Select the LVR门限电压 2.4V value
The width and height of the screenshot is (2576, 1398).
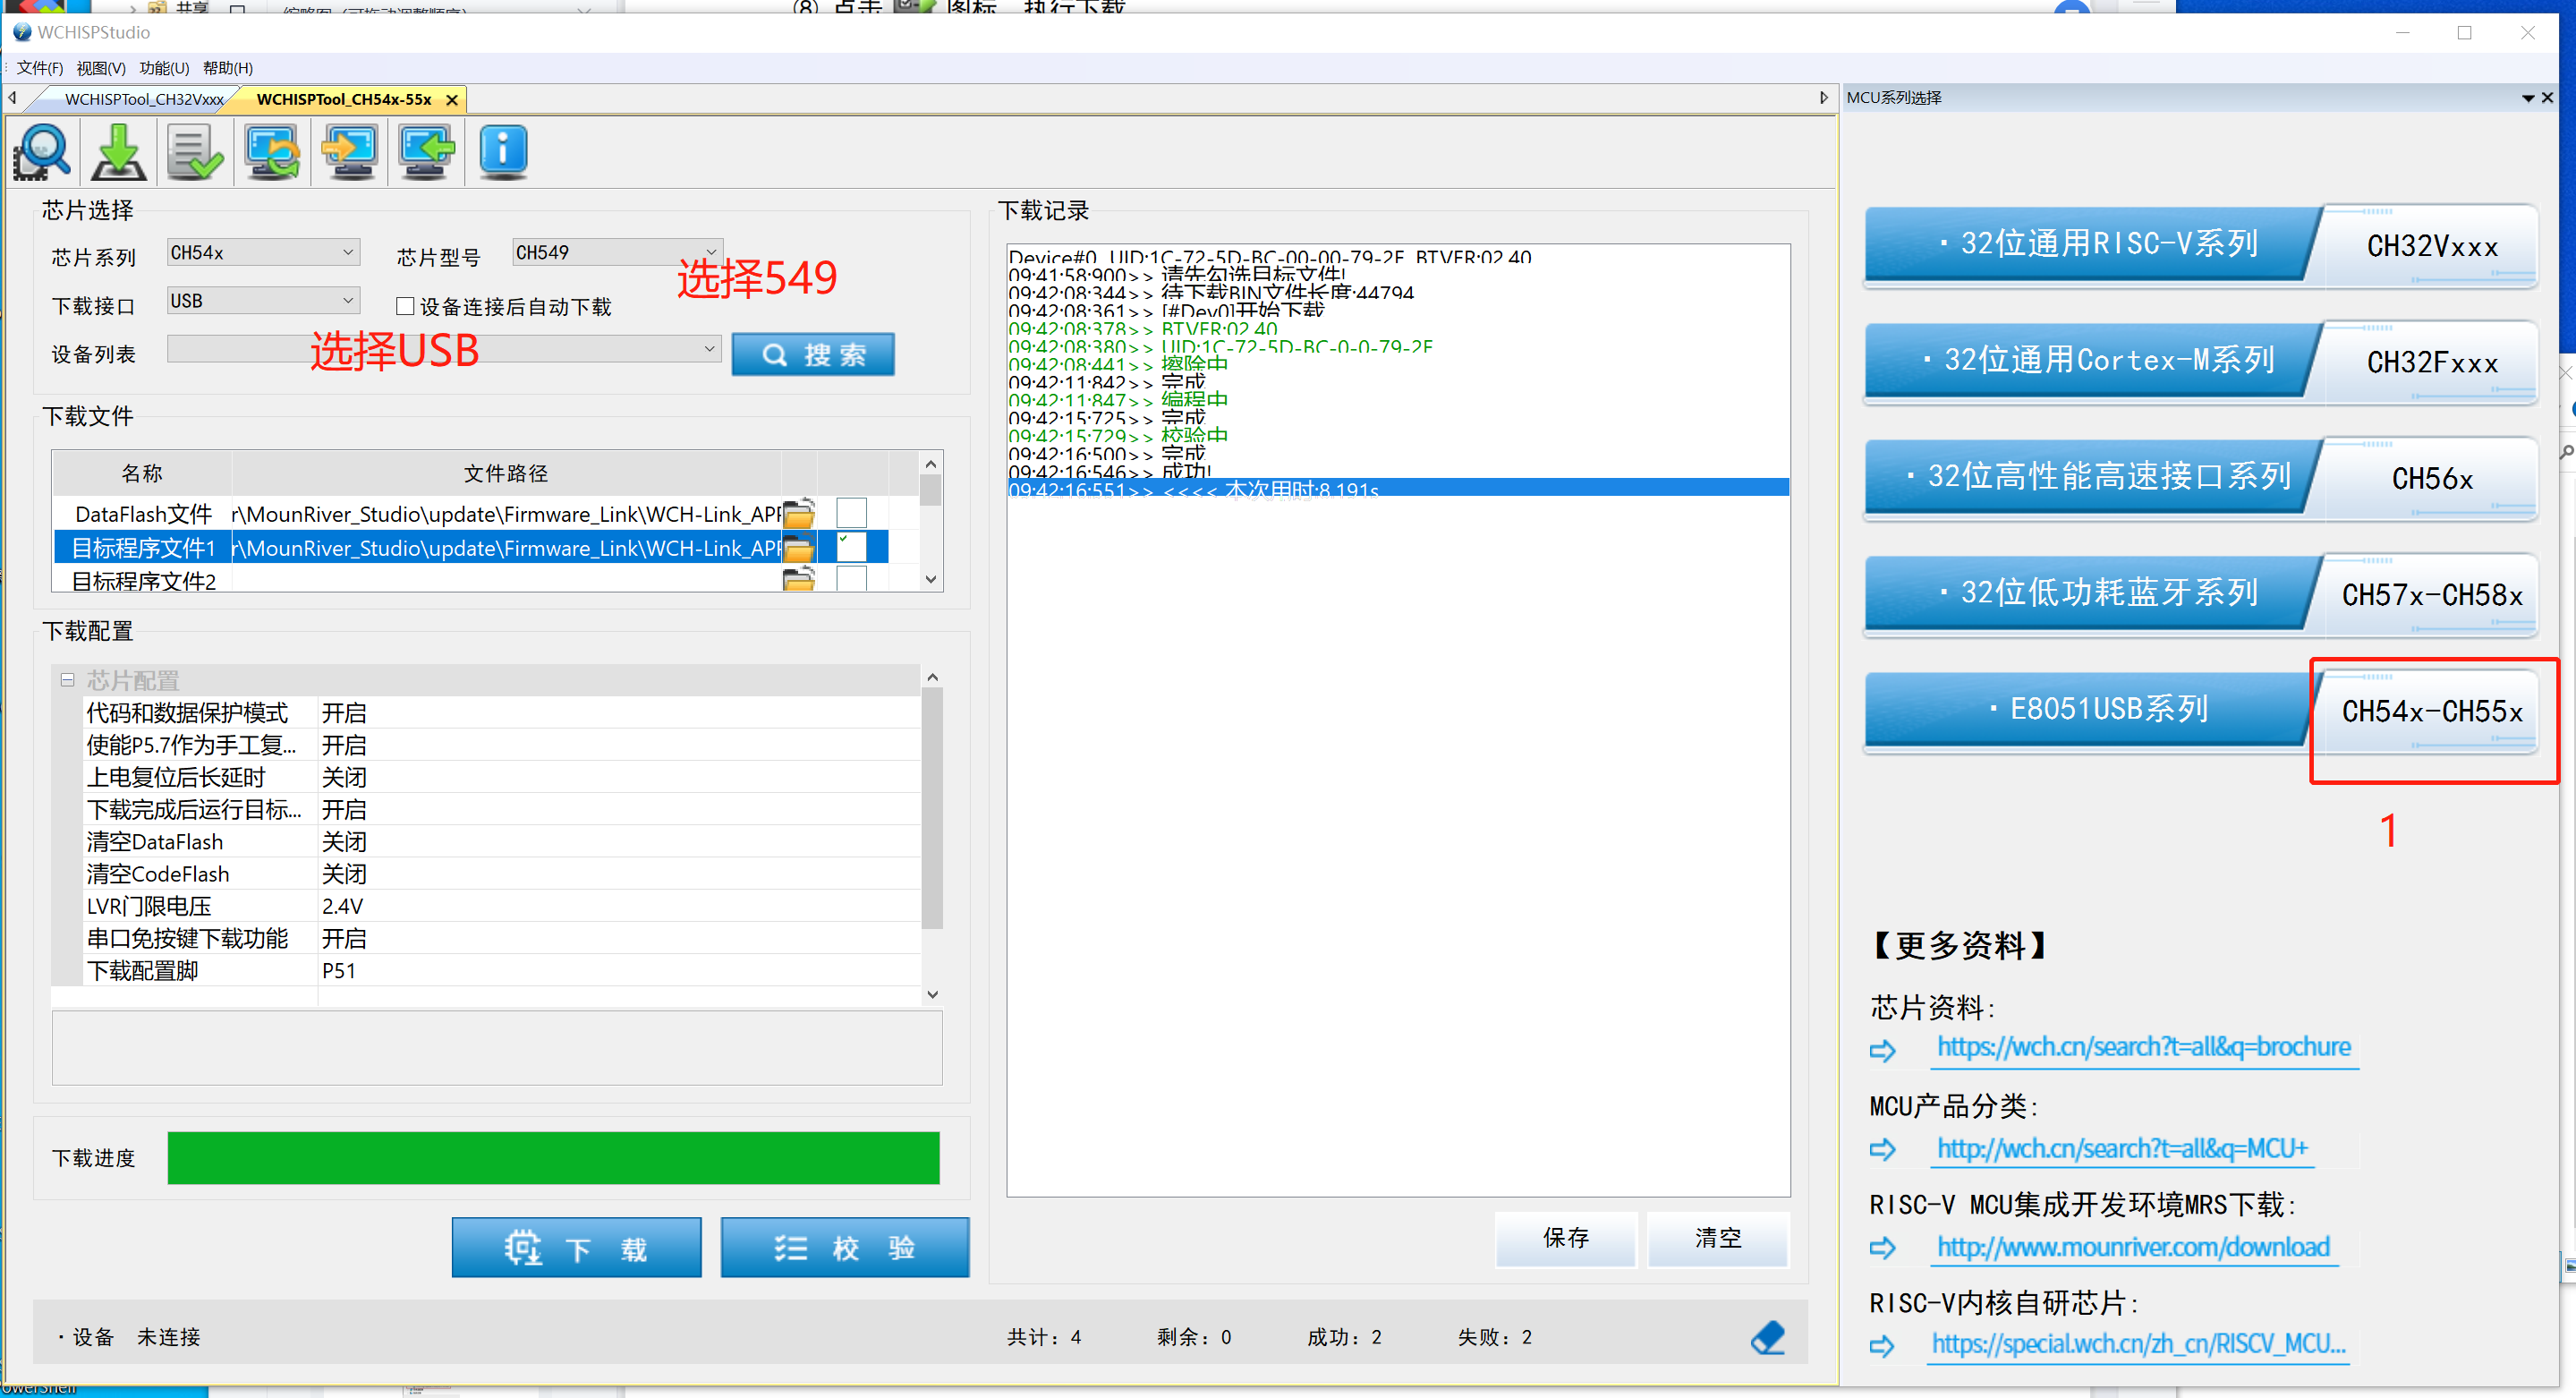(x=618, y=905)
